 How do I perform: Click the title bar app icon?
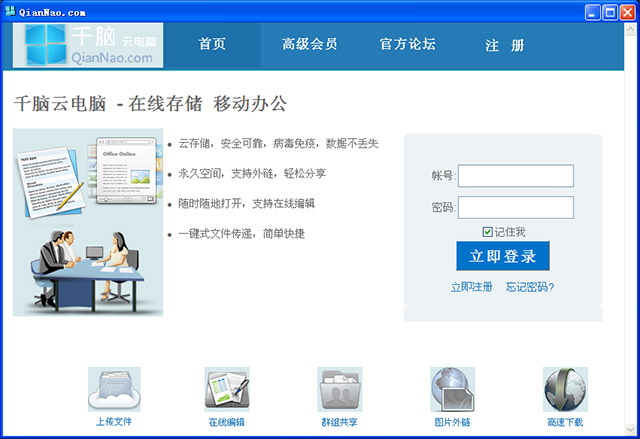click(10, 11)
